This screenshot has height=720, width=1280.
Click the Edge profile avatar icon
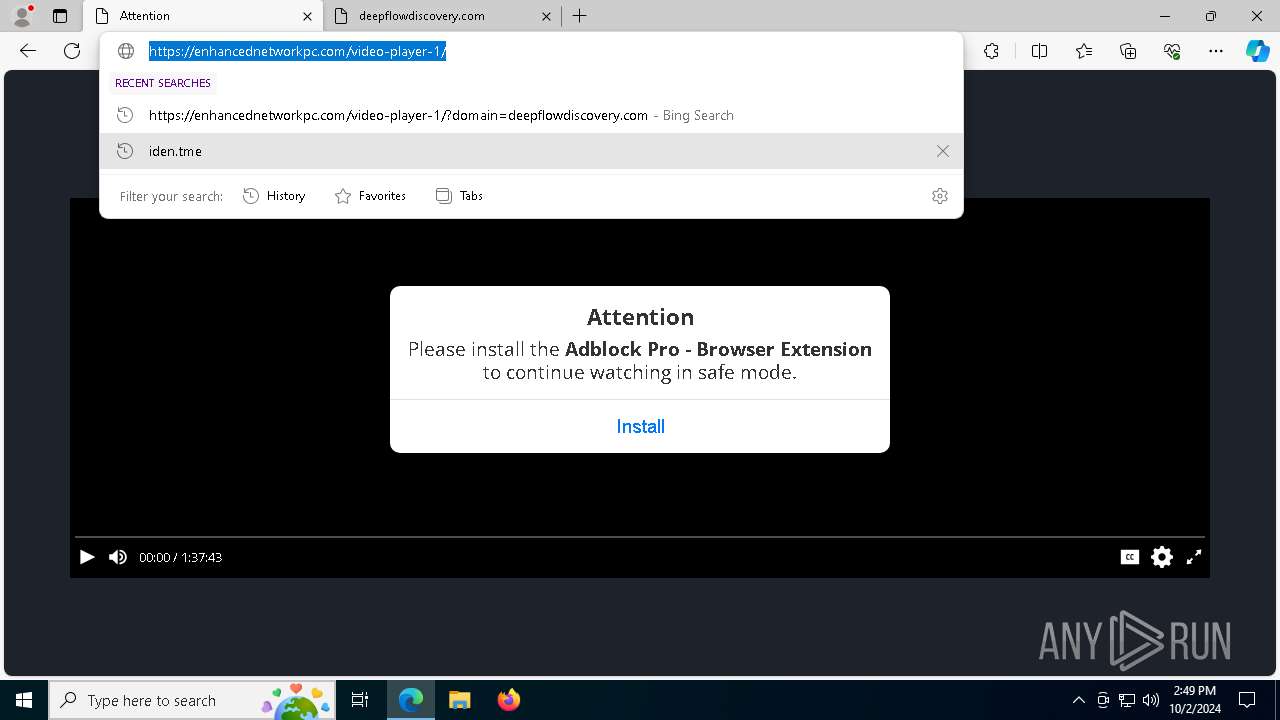click(22, 15)
